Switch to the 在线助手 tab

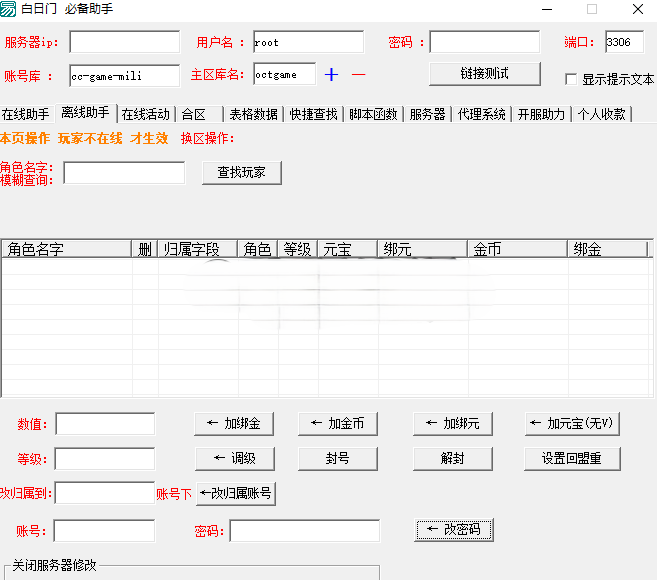26,114
